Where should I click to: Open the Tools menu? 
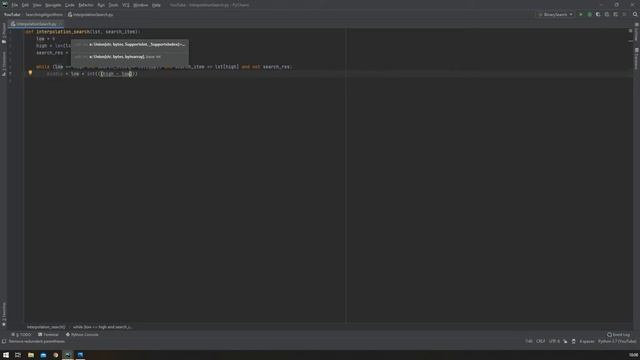coord(113,5)
